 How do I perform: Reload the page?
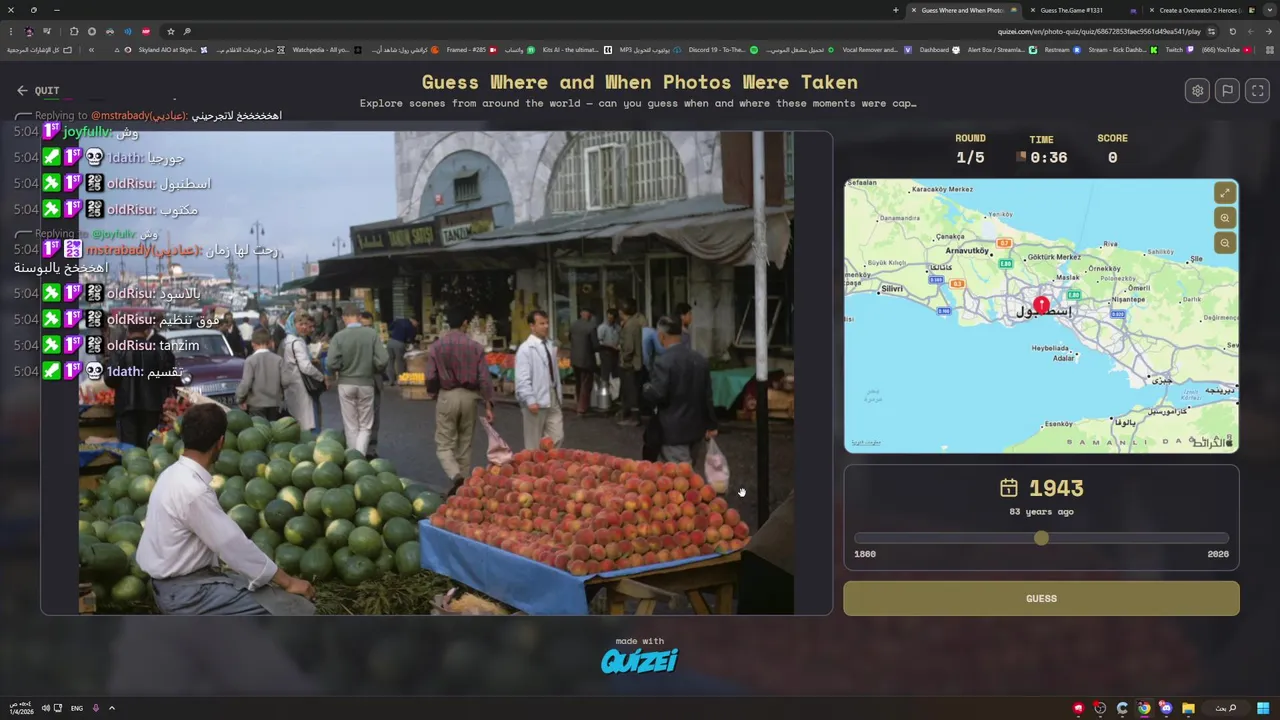[1232, 31]
